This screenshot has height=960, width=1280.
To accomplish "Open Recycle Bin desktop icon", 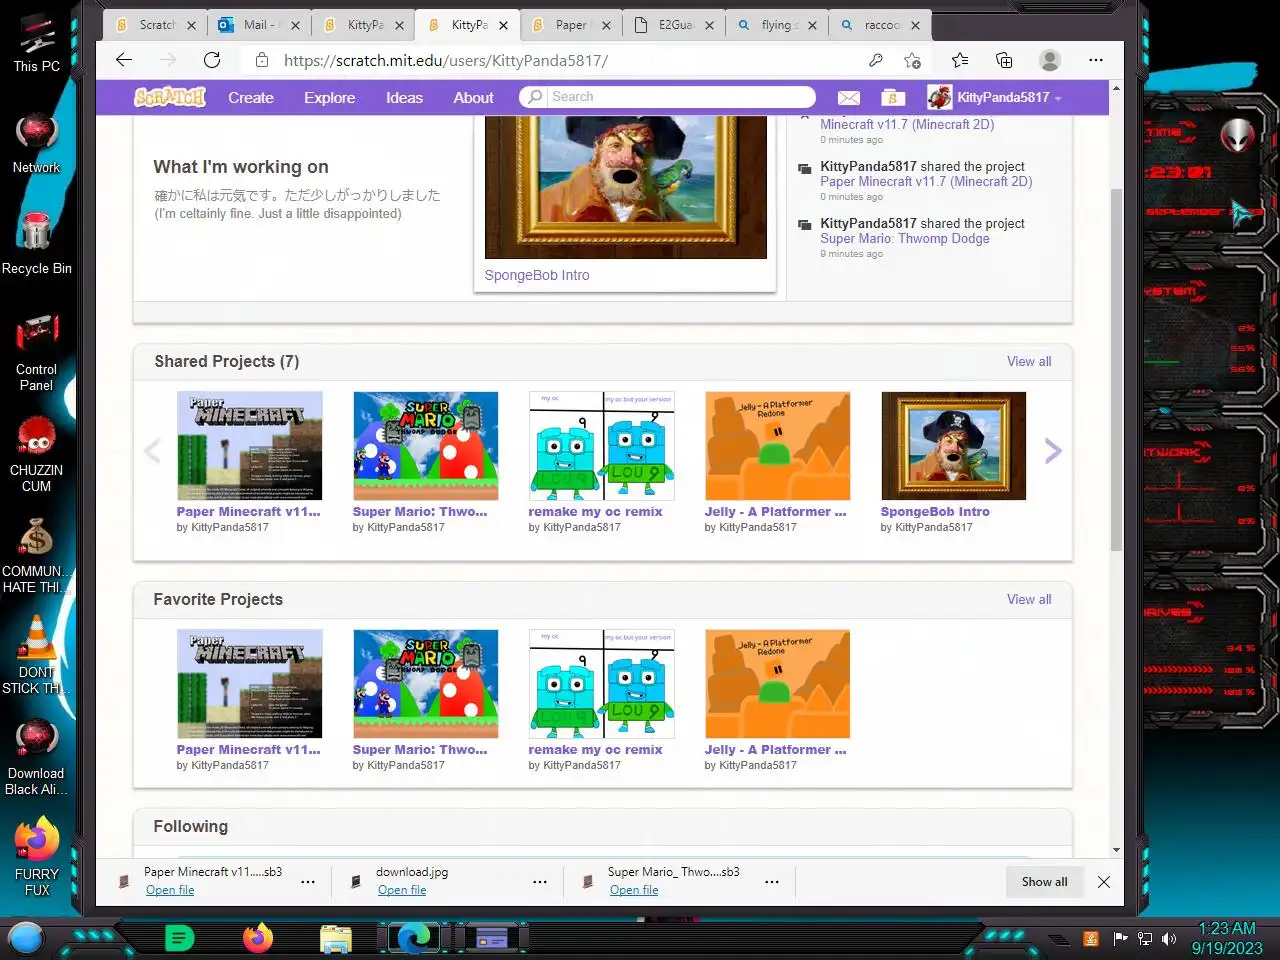I will [x=37, y=244].
